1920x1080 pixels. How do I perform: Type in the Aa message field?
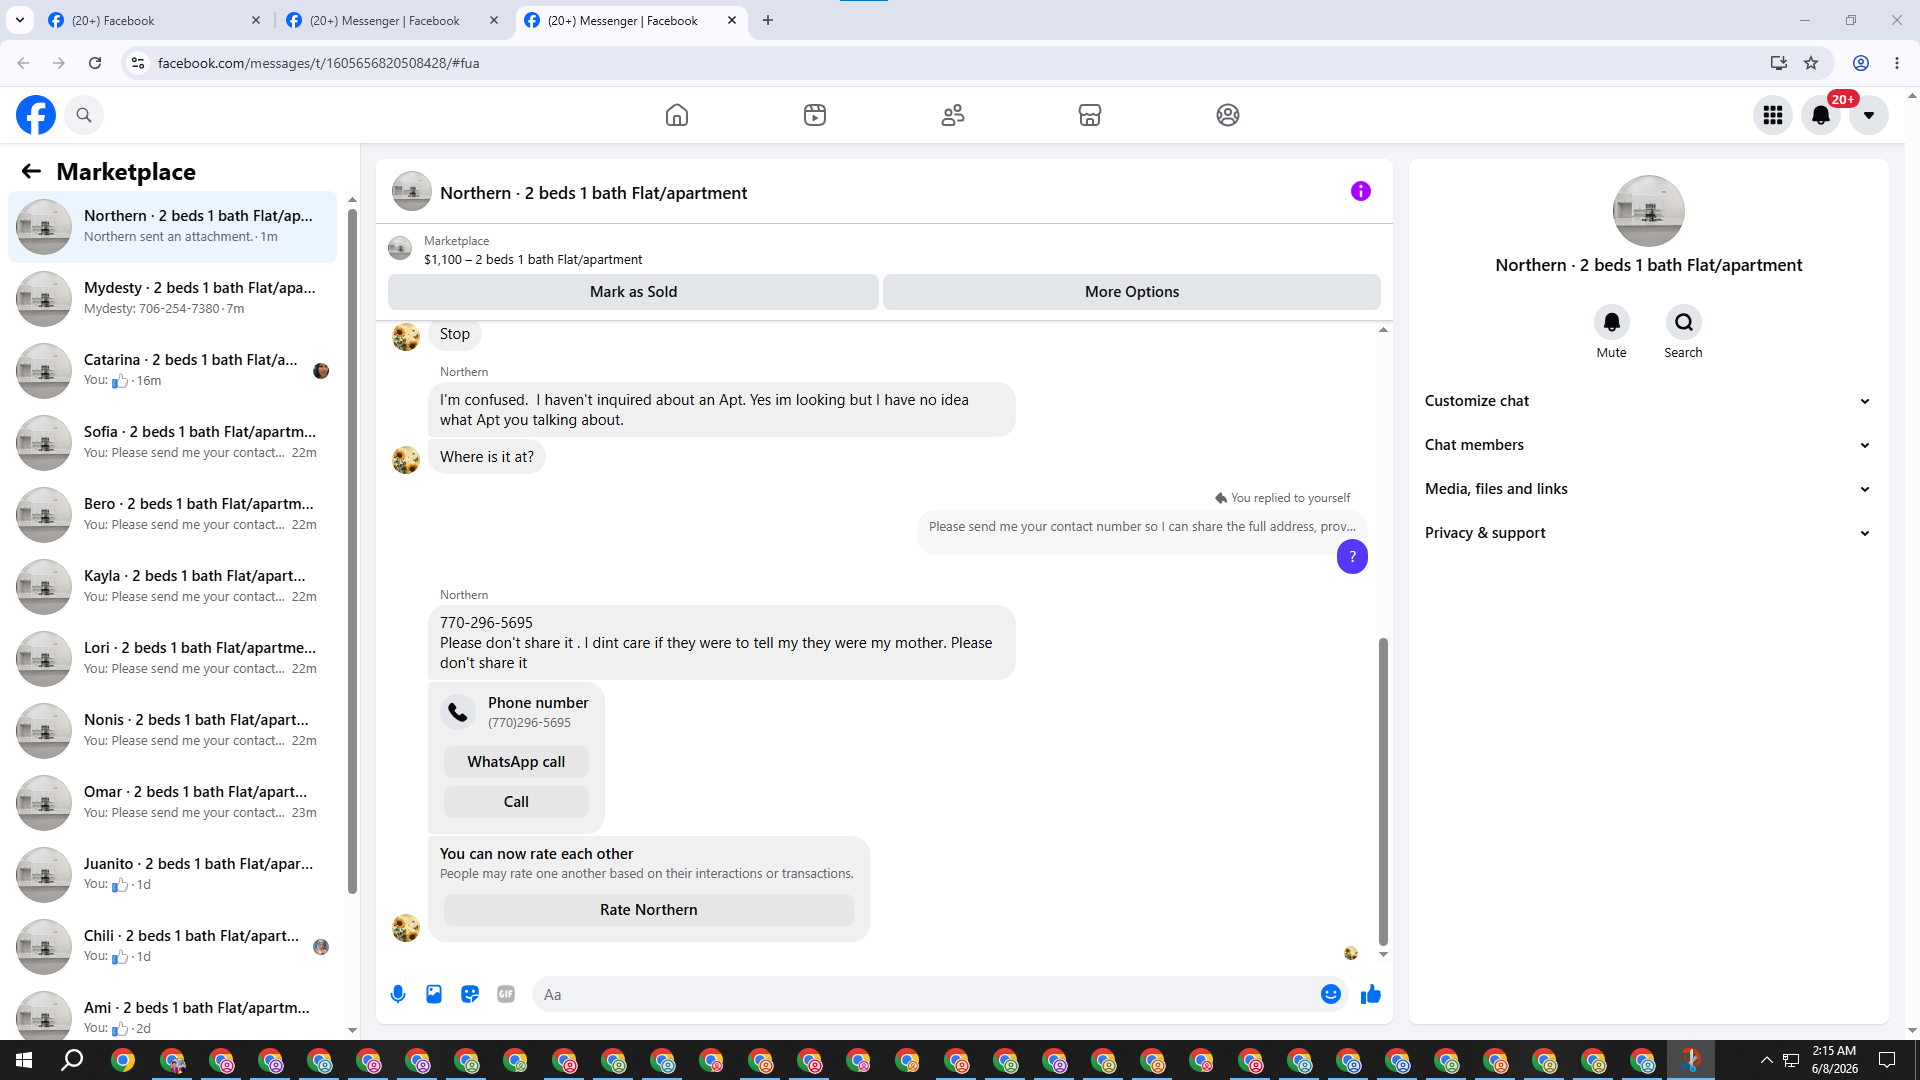coord(925,994)
